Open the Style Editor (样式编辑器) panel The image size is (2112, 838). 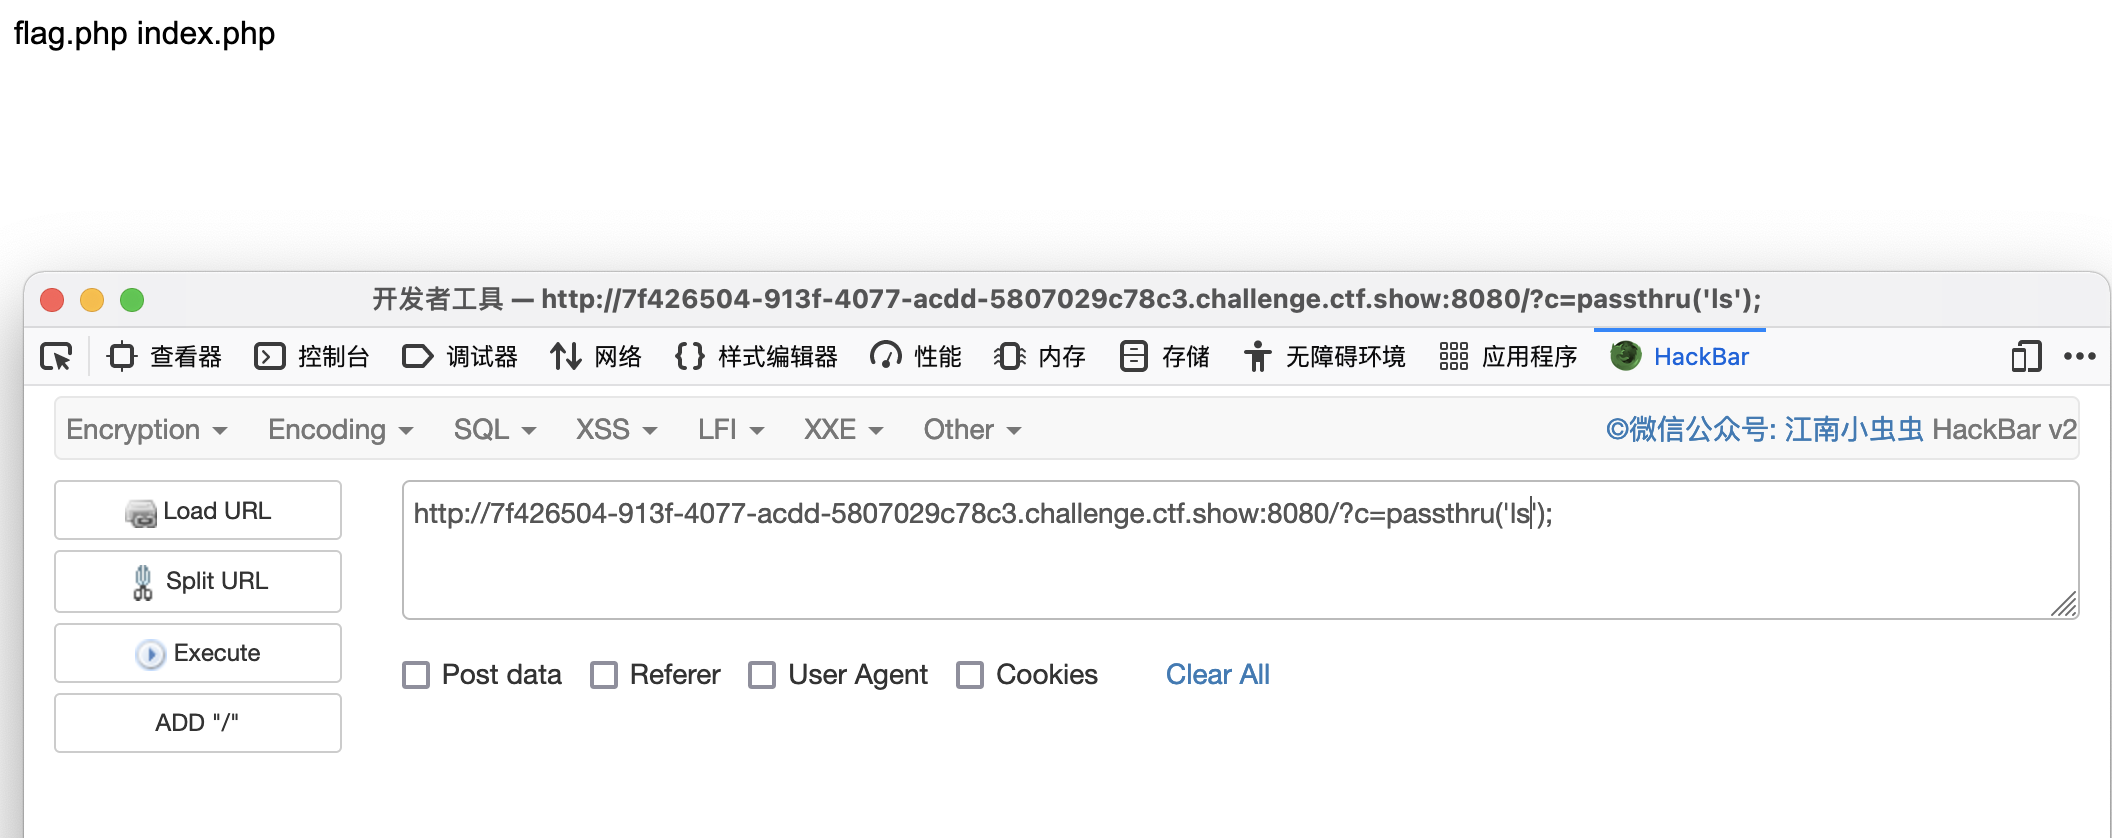[756, 356]
